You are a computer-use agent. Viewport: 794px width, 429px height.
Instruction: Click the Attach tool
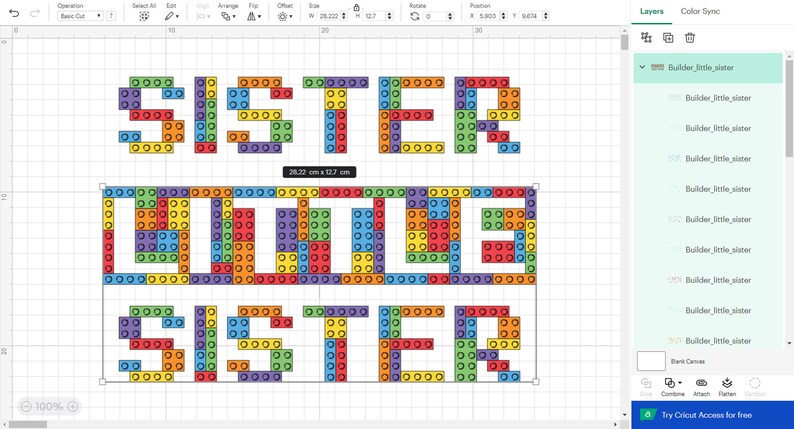click(701, 387)
